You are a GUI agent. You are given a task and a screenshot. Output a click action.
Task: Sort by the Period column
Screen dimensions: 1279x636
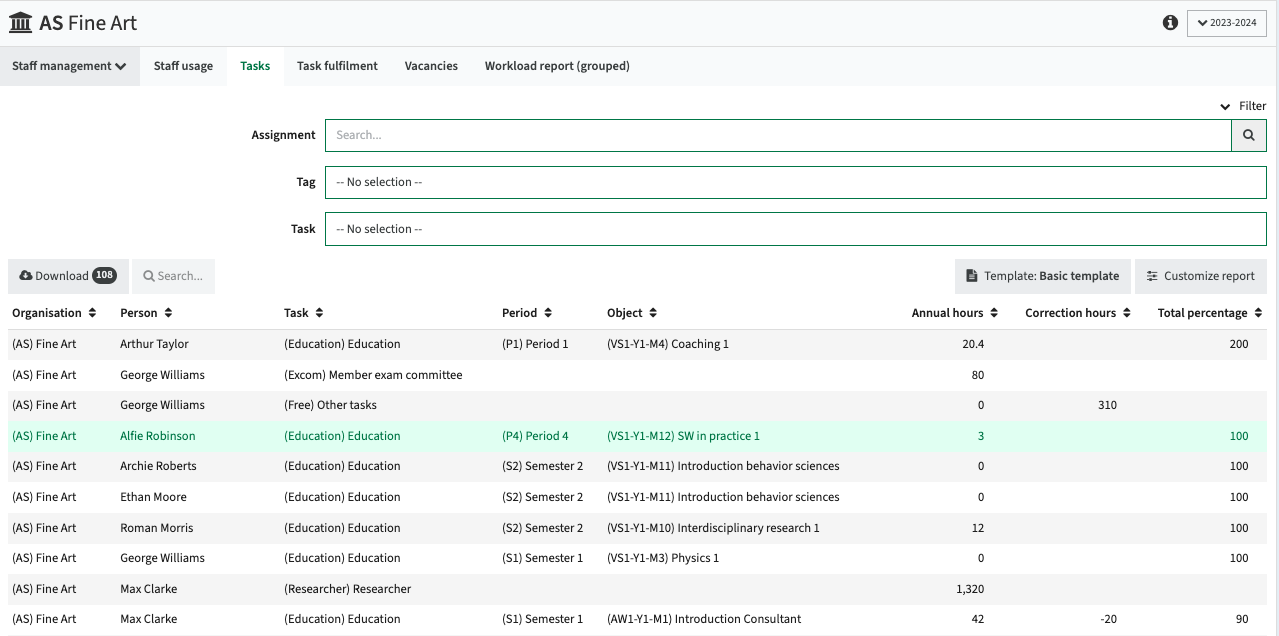pos(527,313)
